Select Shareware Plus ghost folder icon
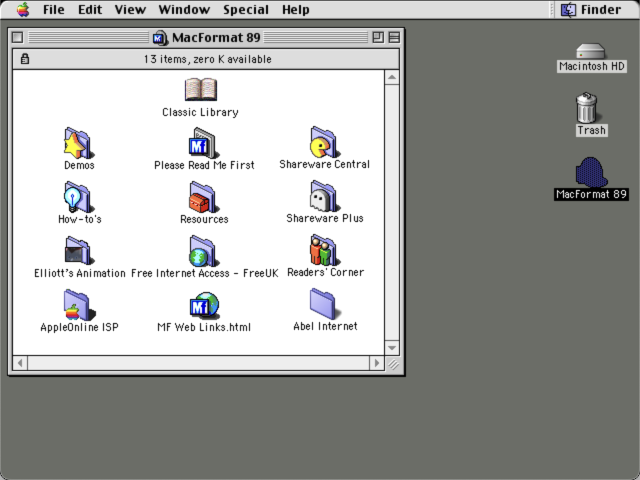The image size is (640, 480). (x=325, y=196)
